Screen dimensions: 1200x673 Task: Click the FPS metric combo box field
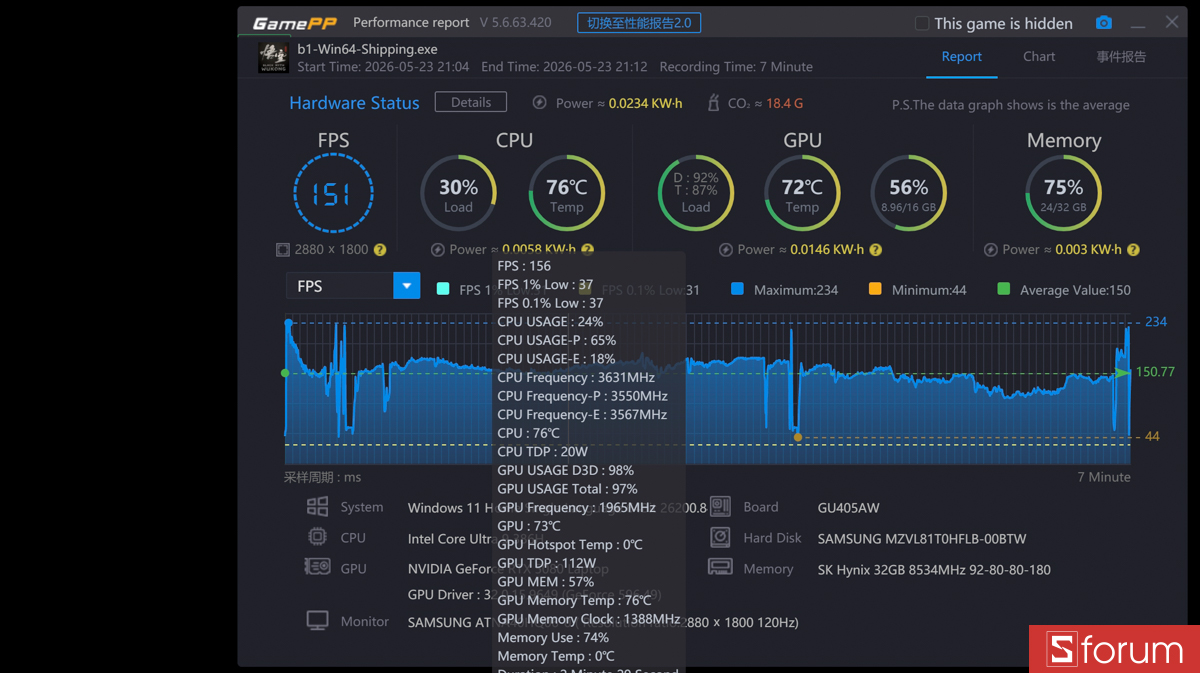352,286
